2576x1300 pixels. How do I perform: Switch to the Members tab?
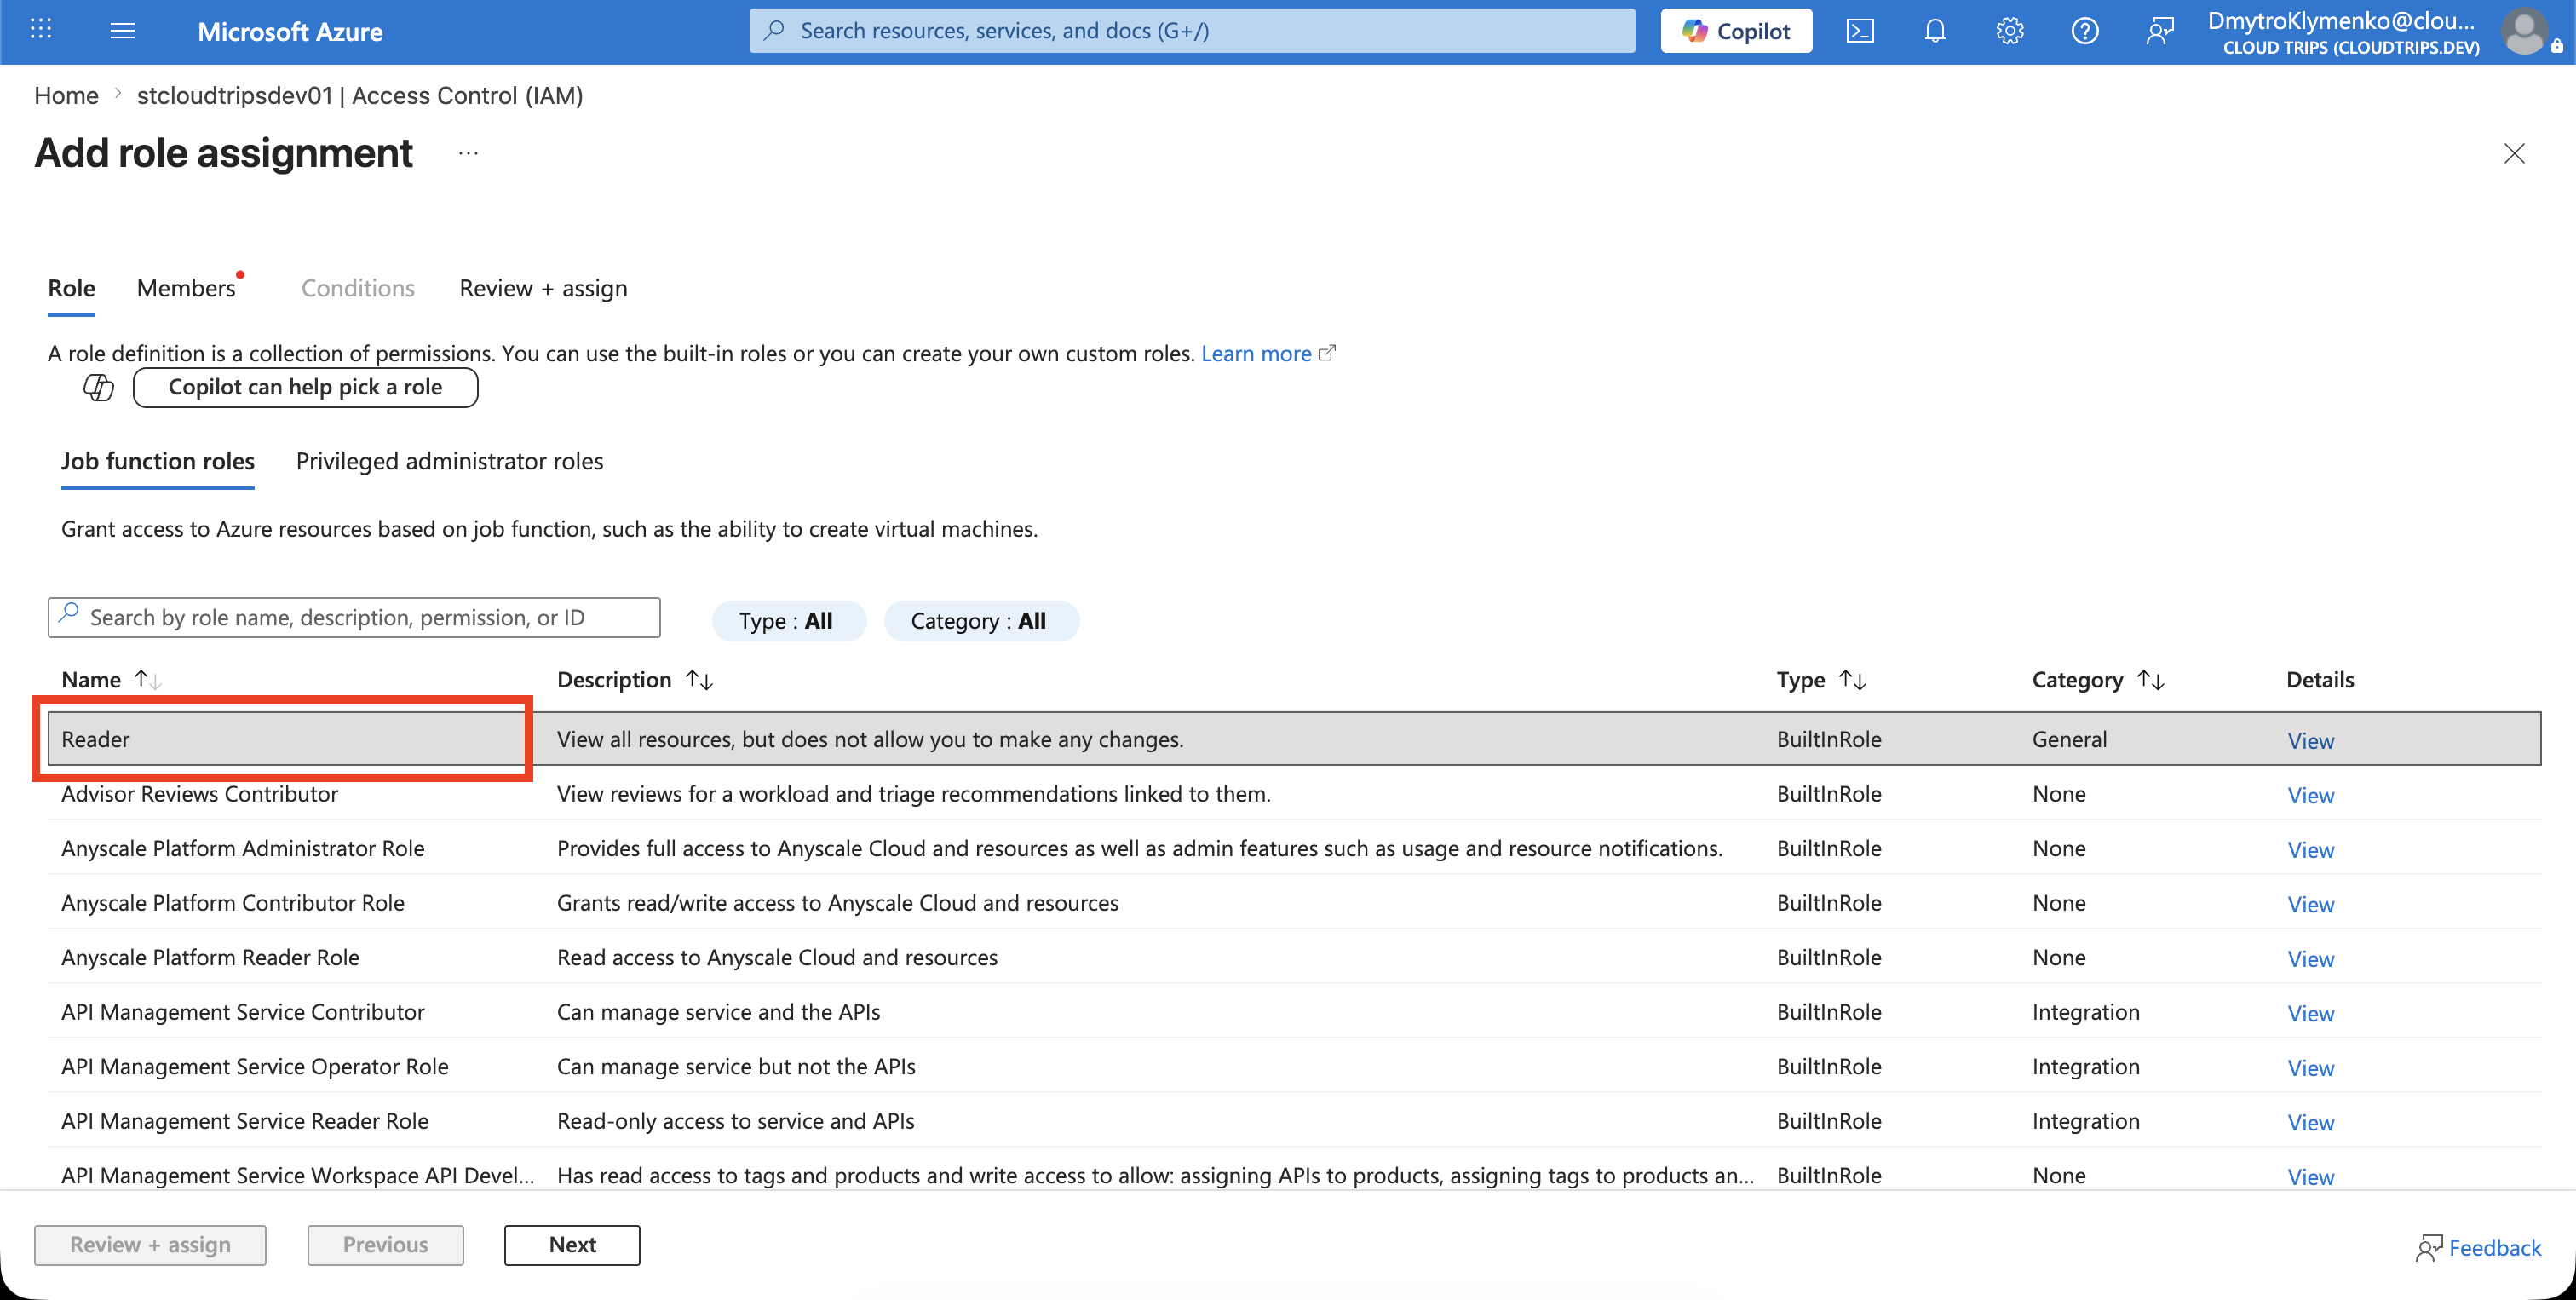(x=187, y=288)
